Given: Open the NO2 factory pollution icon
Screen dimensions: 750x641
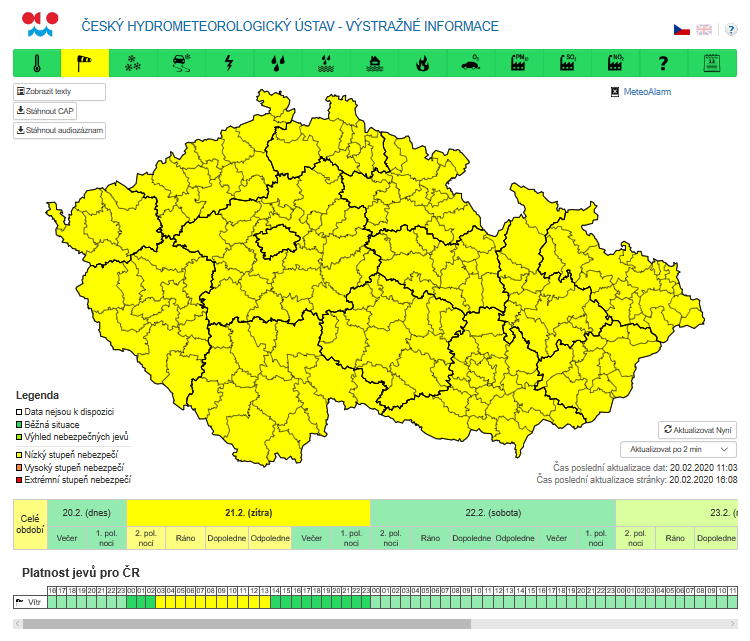Looking at the screenshot, I should pyautogui.click(x=616, y=63).
